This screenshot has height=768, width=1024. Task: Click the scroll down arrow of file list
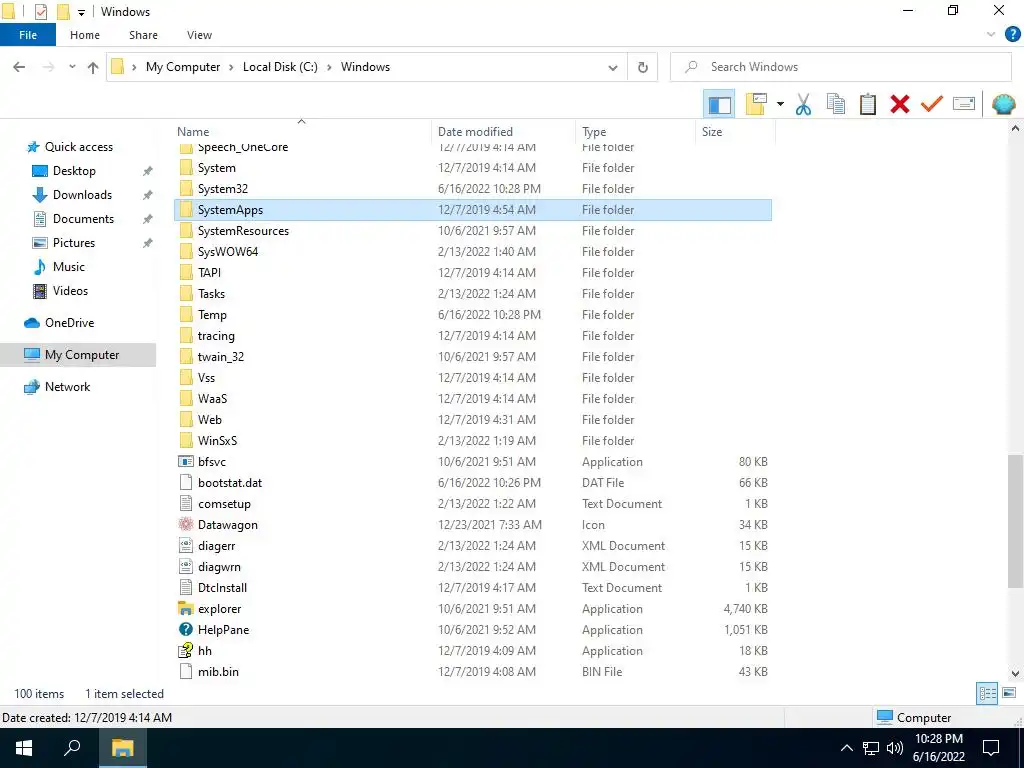click(1015, 673)
